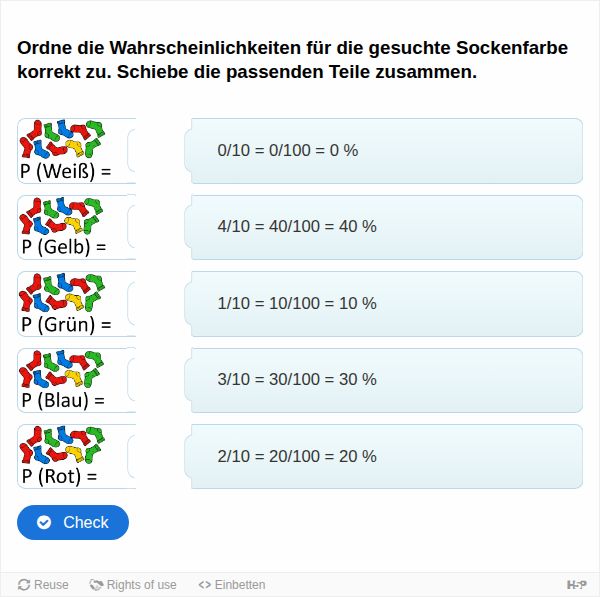Click the Check button
The width and height of the screenshot is (600, 597).
73,522
